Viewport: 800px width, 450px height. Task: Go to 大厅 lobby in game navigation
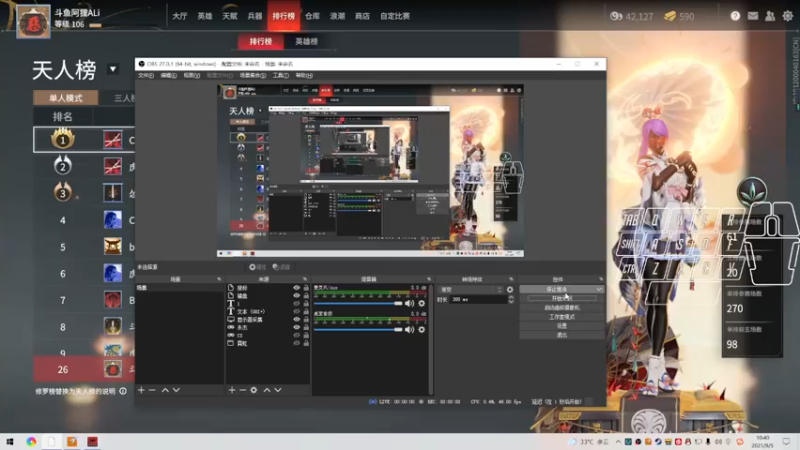coord(180,16)
